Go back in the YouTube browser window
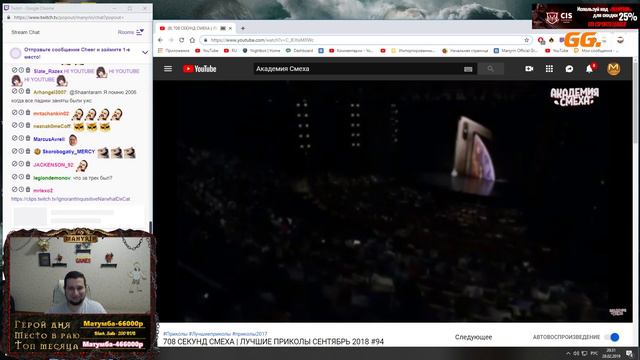The image size is (640, 360). [x=160, y=40]
